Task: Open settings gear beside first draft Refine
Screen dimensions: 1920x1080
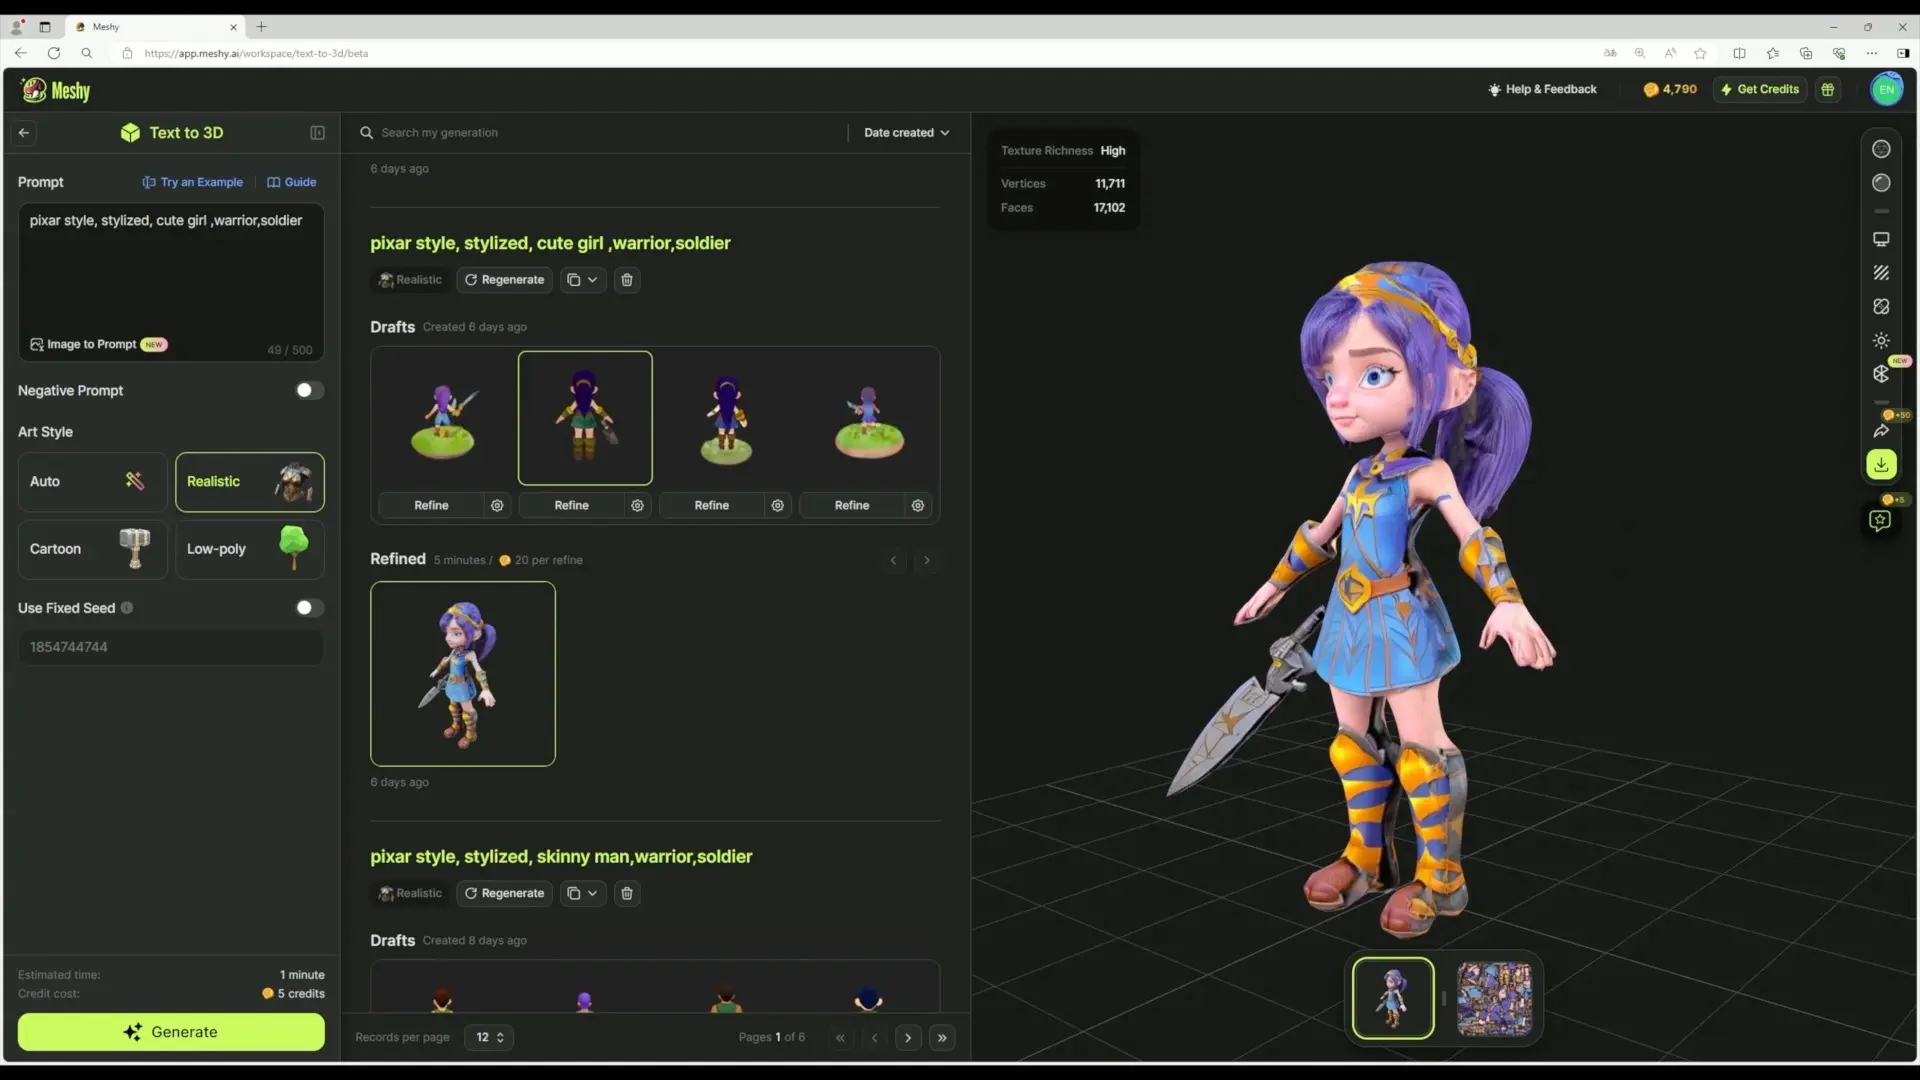Action: point(497,506)
